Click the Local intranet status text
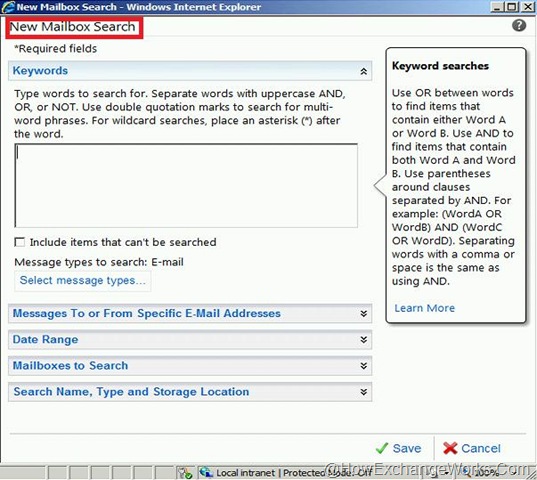Image resolution: width=537 pixels, height=480 pixels. [x=245, y=473]
